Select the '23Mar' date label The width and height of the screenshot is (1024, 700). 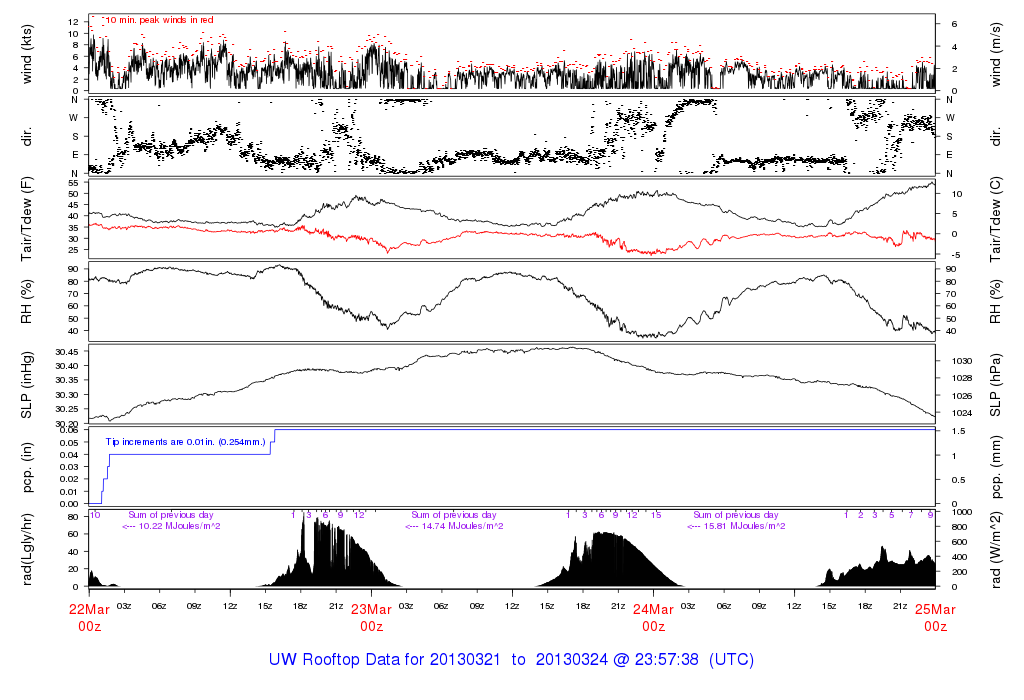pos(372,609)
